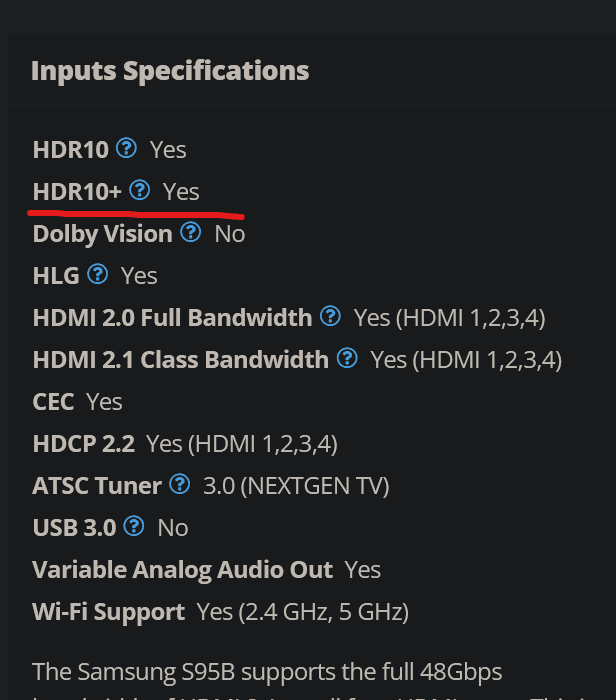Open the HDR10+ help tooltip icon
The image size is (616, 700).
click(x=140, y=190)
